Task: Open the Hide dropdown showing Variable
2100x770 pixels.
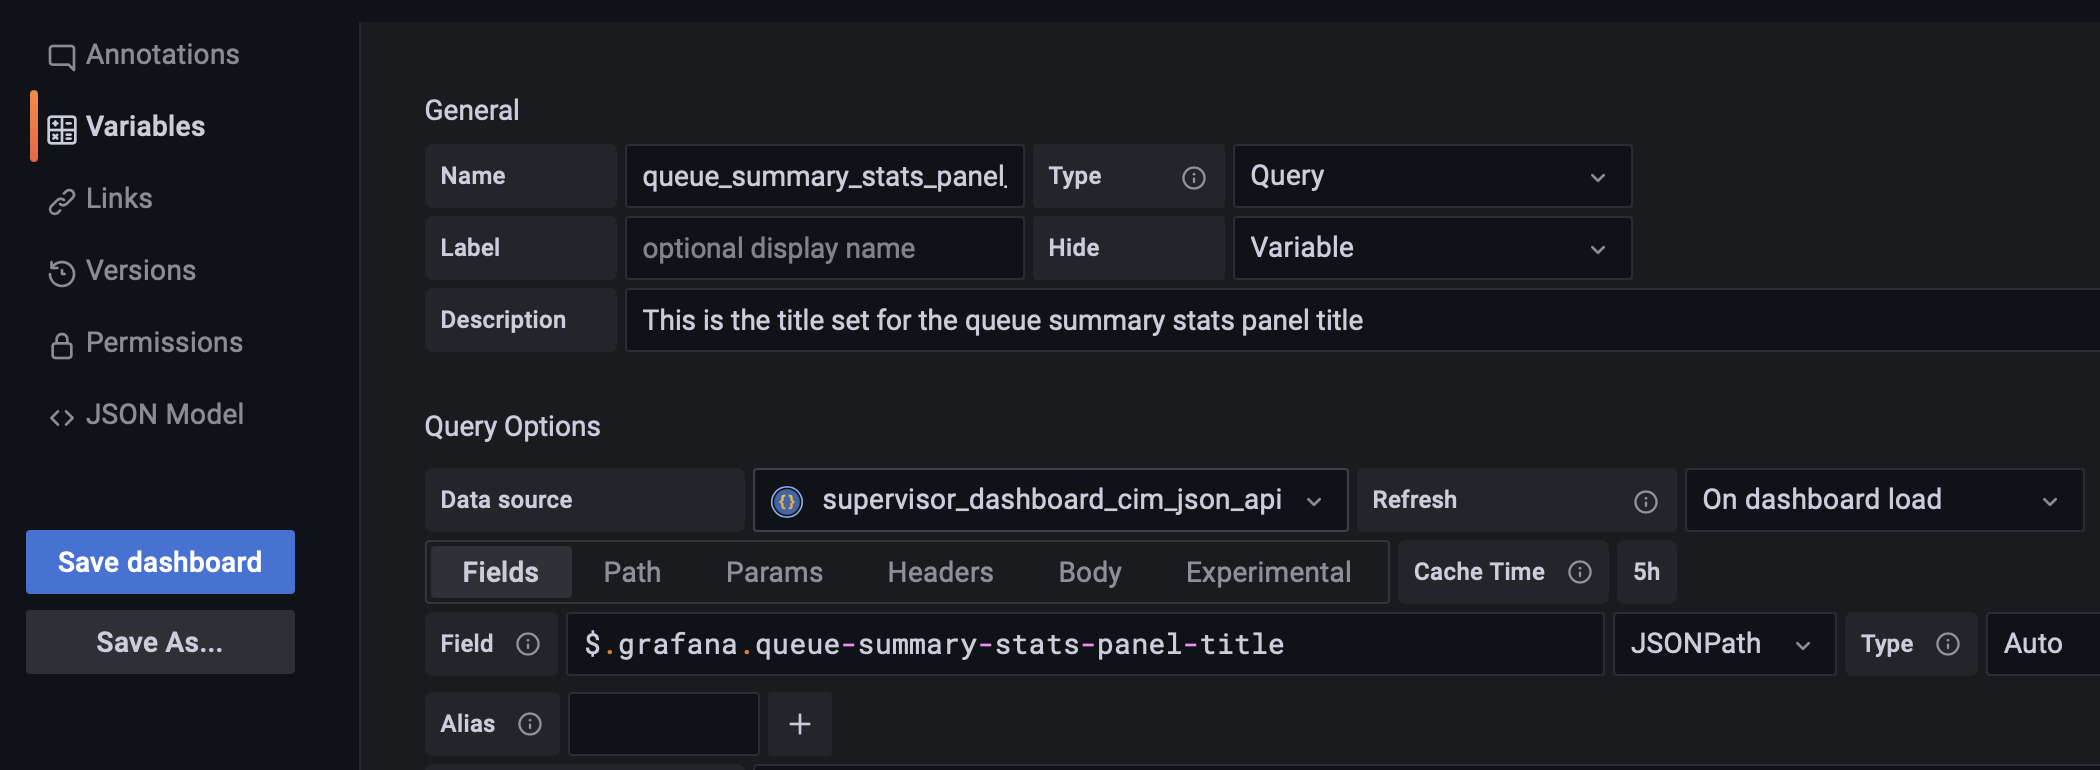Action: click(x=1432, y=248)
